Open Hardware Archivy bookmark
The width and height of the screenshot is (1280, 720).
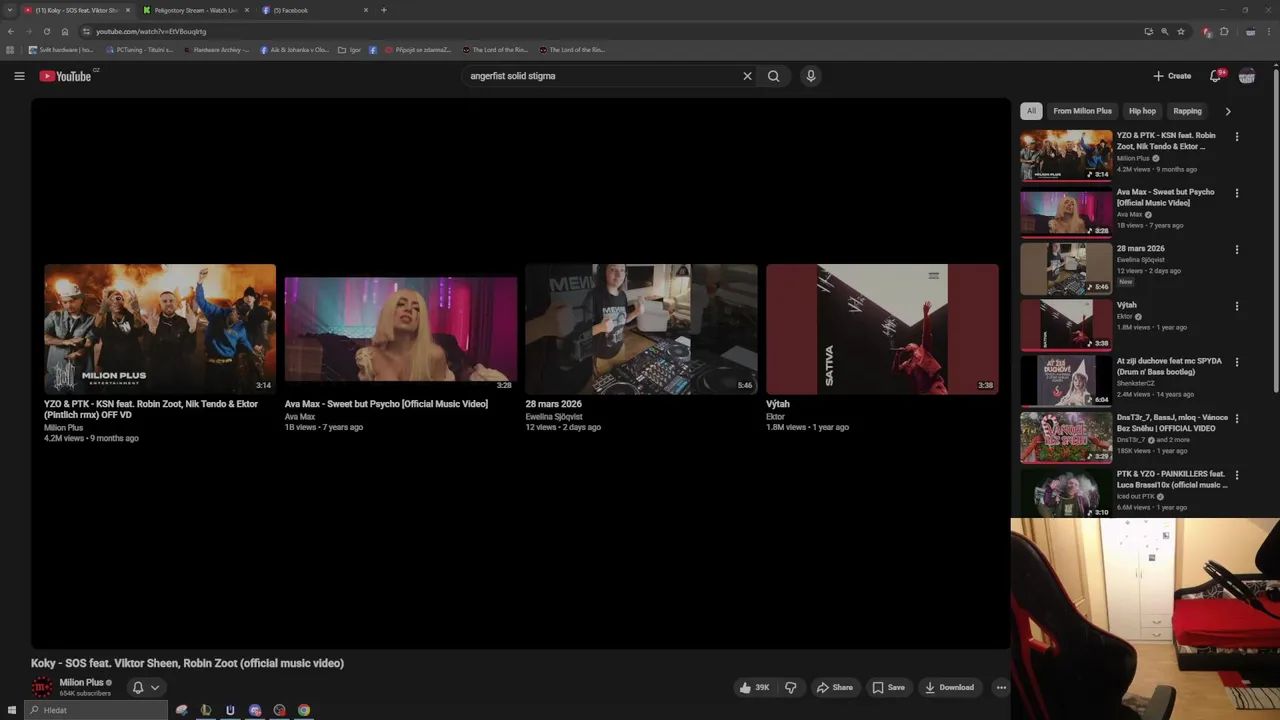[x=217, y=49]
